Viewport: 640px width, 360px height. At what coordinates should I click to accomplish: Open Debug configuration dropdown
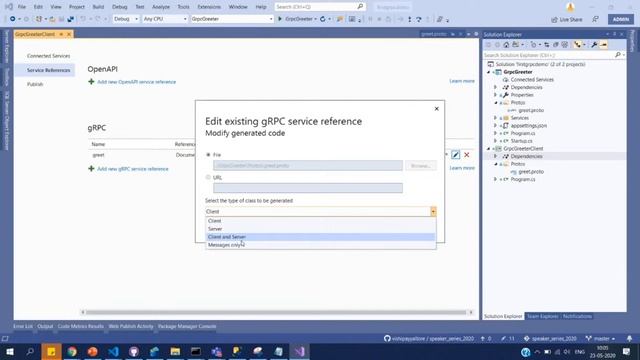[126, 19]
